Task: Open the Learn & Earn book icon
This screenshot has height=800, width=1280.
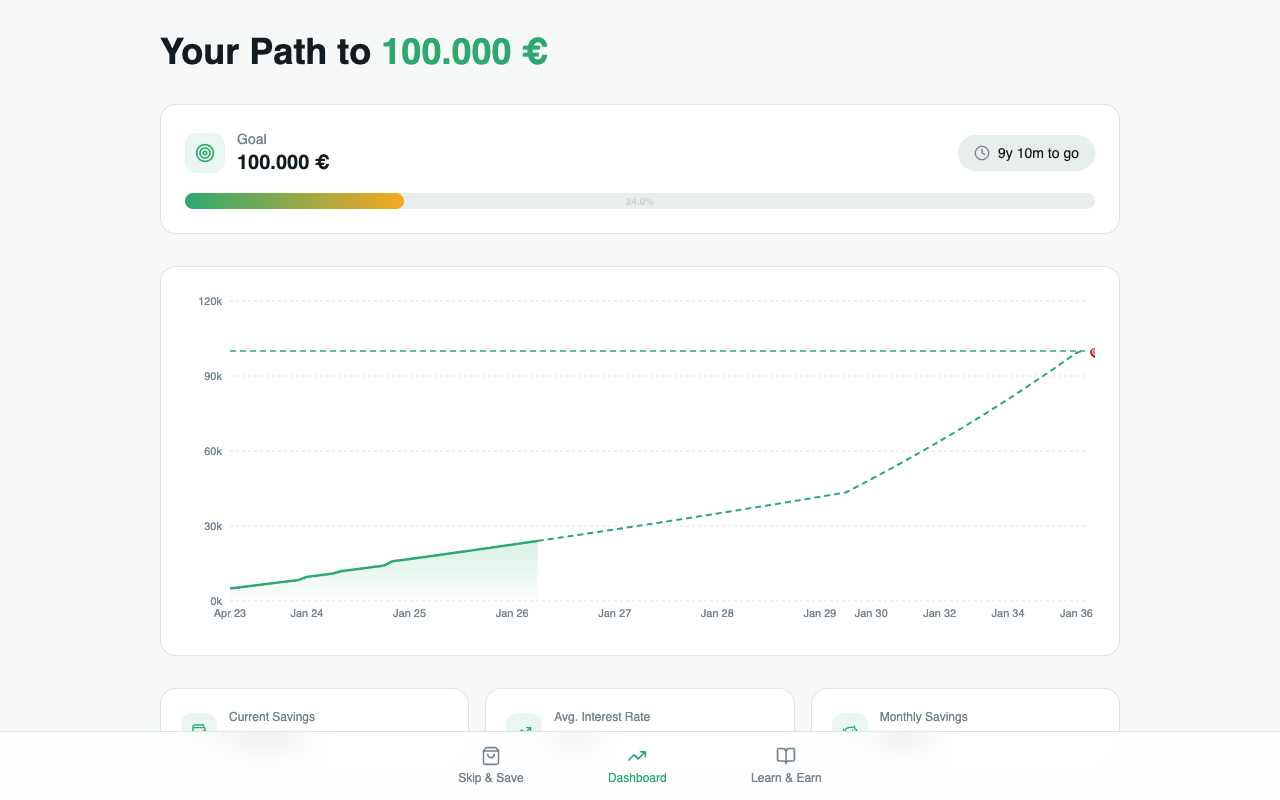Action: tap(786, 756)
